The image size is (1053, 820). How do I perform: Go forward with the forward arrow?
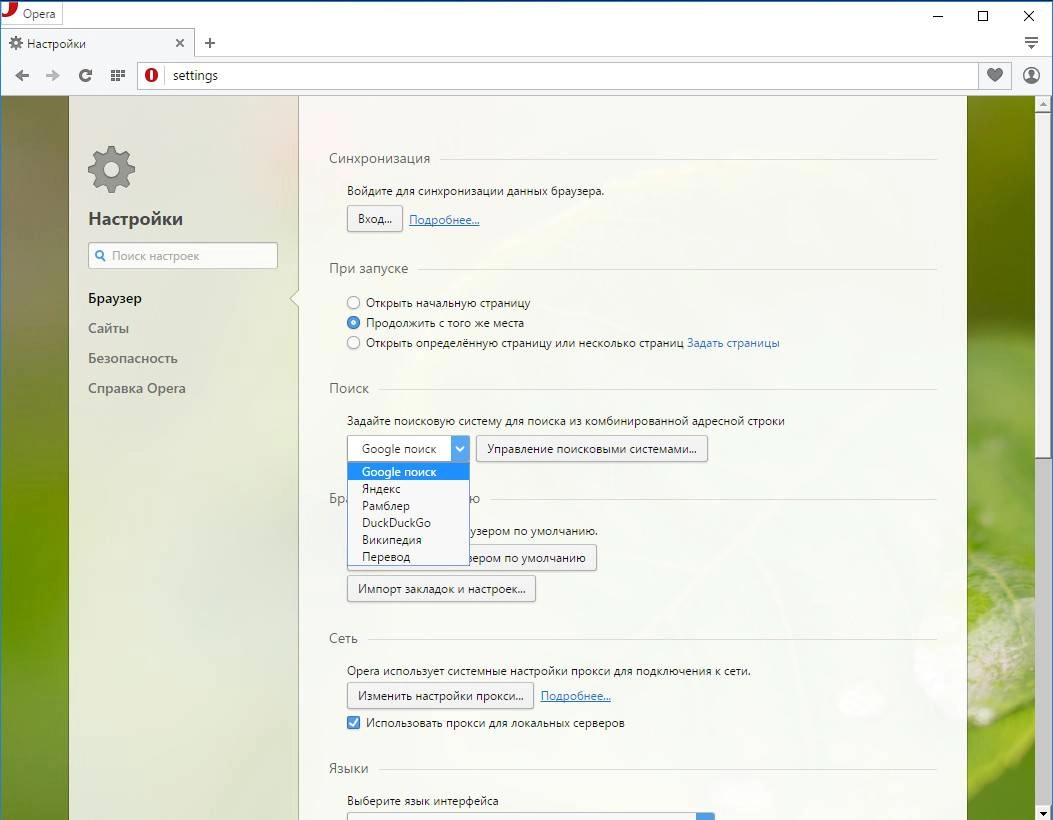click(52, 75)
